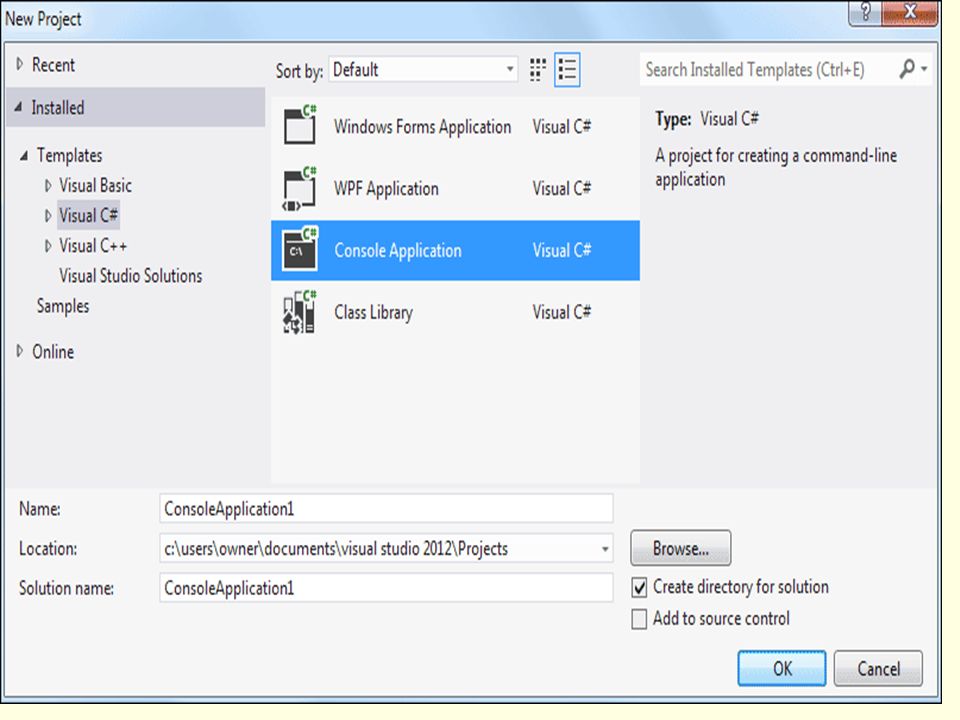Select the Online category label
The height and width of the screenshot is (720, 960).
coord(53,352)
